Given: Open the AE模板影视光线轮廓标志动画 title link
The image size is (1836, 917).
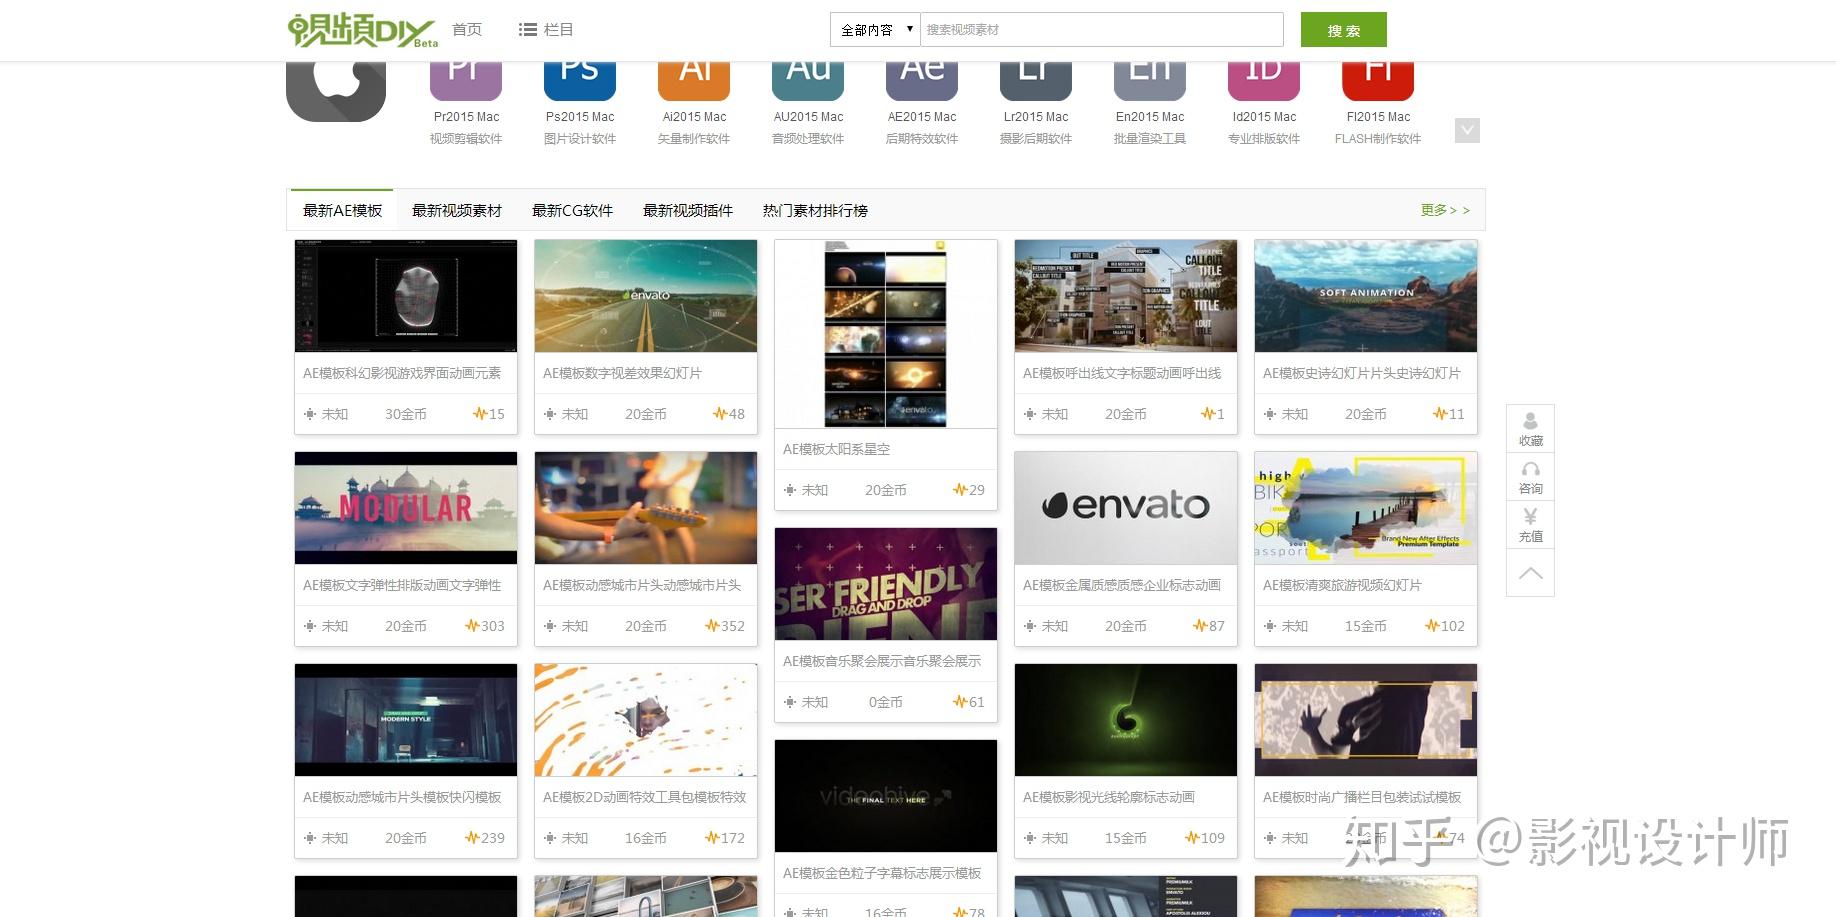Looking at the screenshot, I should (1109, 797).
